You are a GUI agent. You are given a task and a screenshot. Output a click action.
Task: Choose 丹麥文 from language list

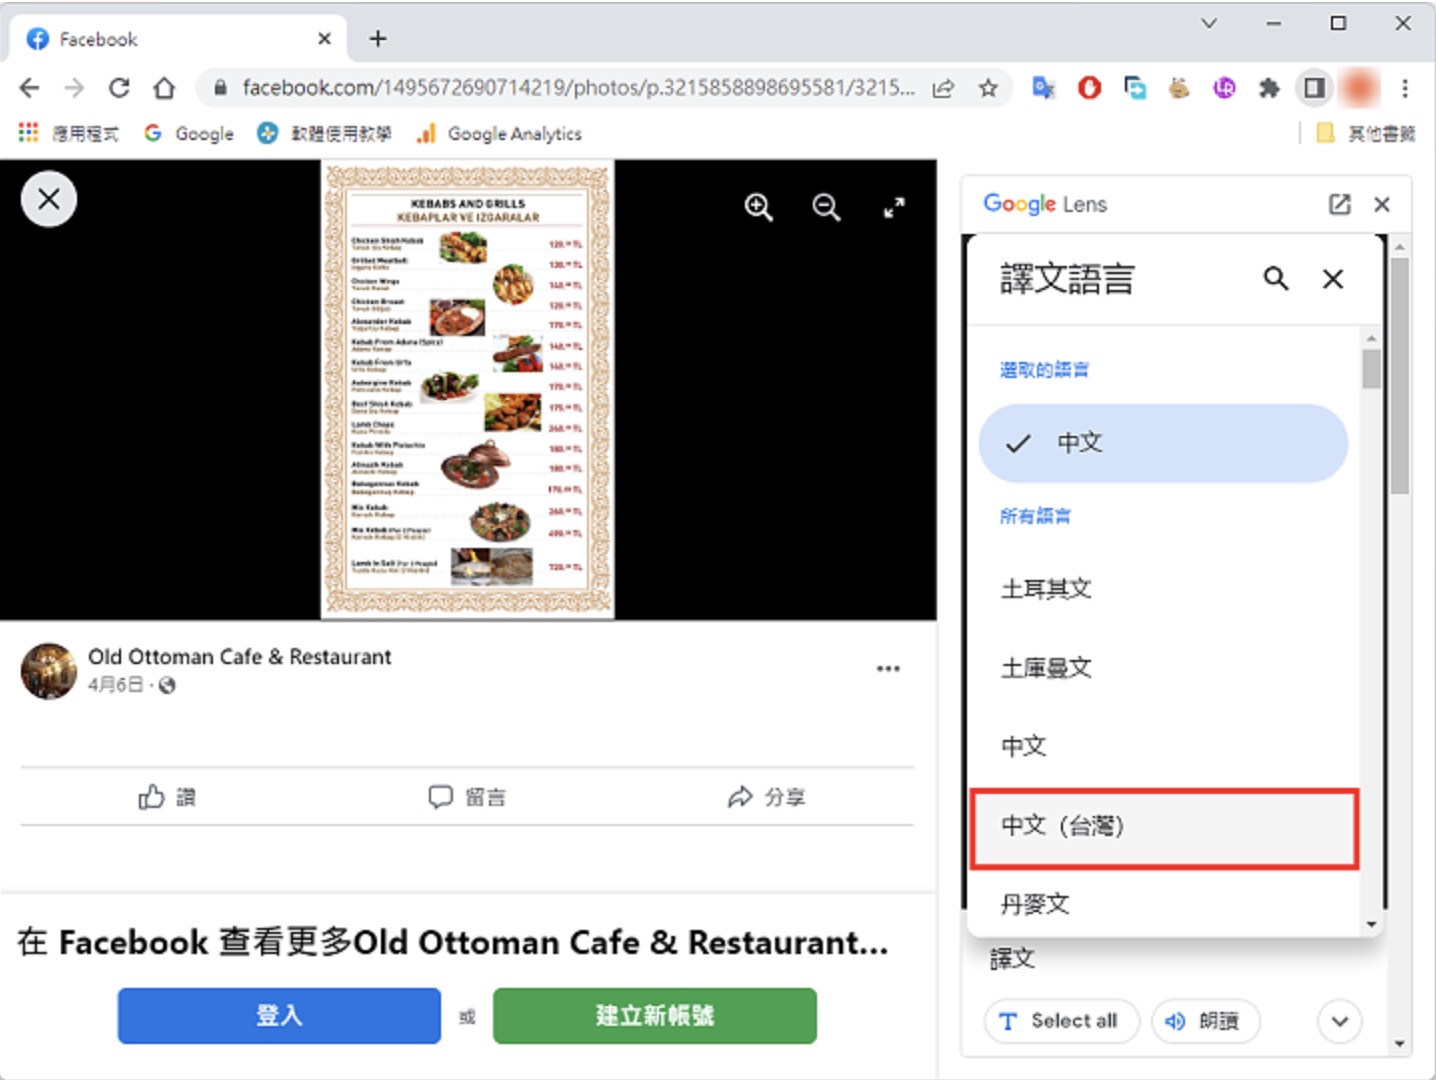click(x=1164, y=904)
